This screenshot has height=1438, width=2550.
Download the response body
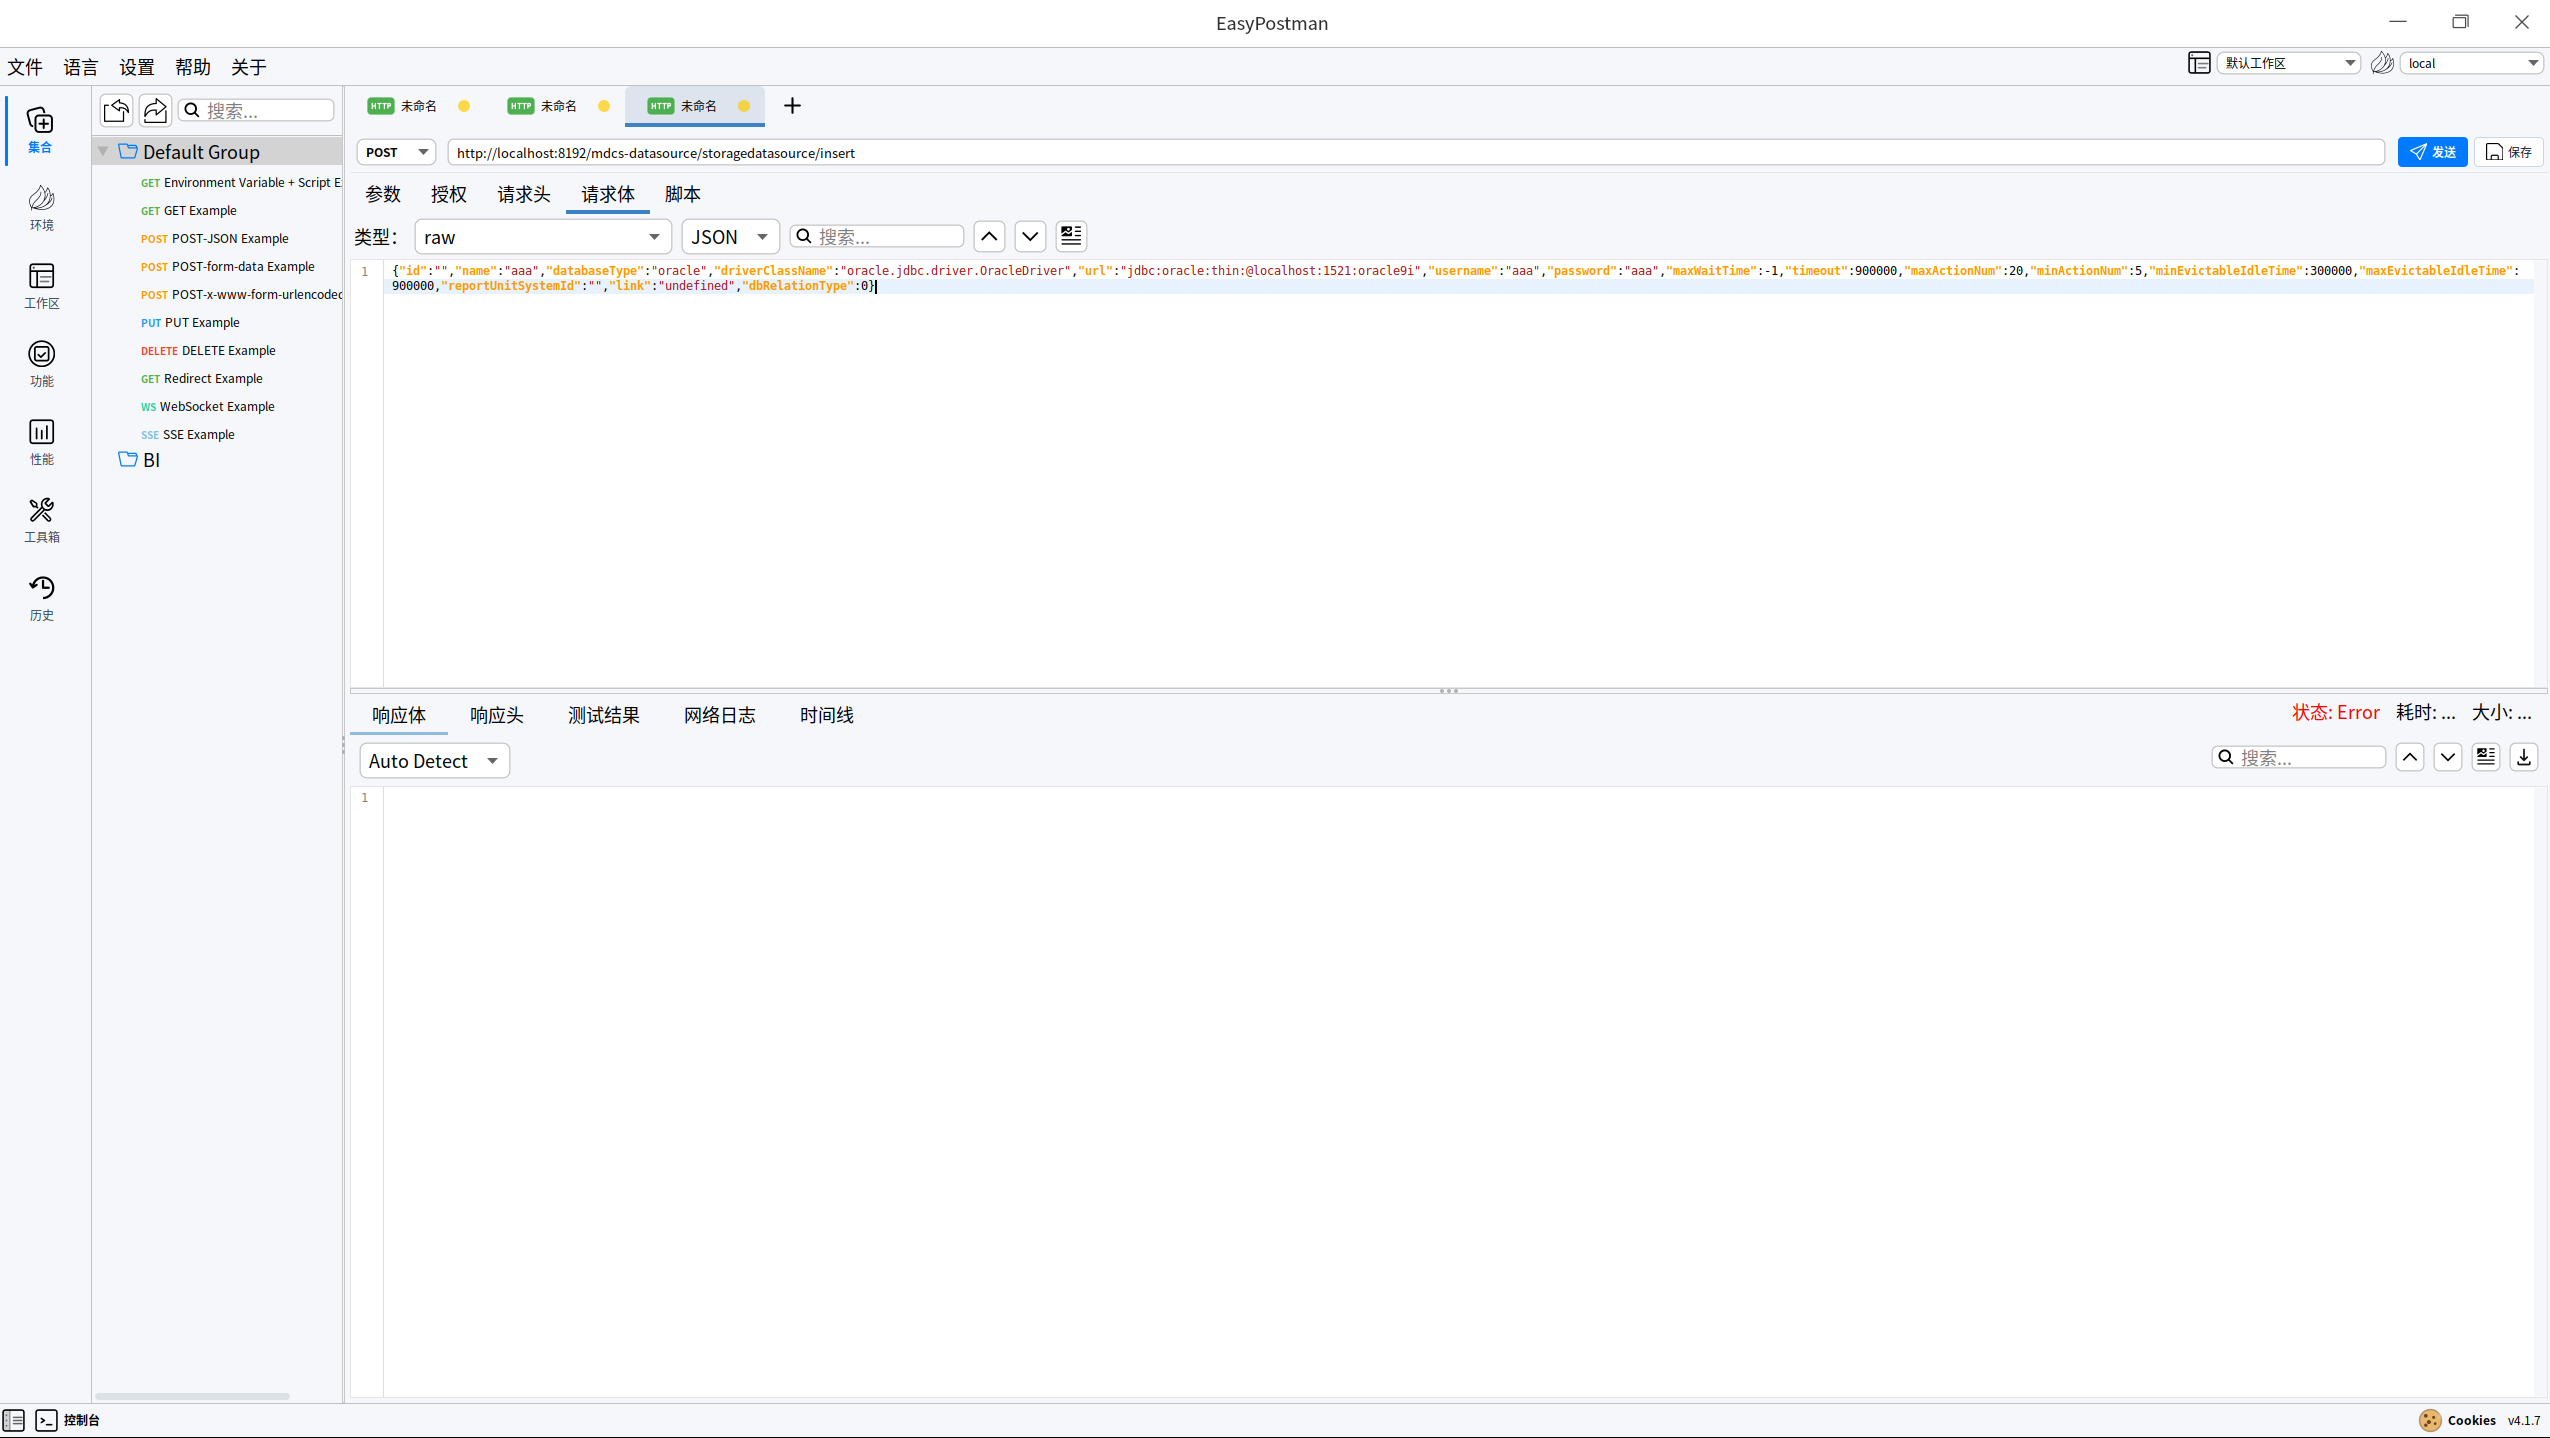2524,757
